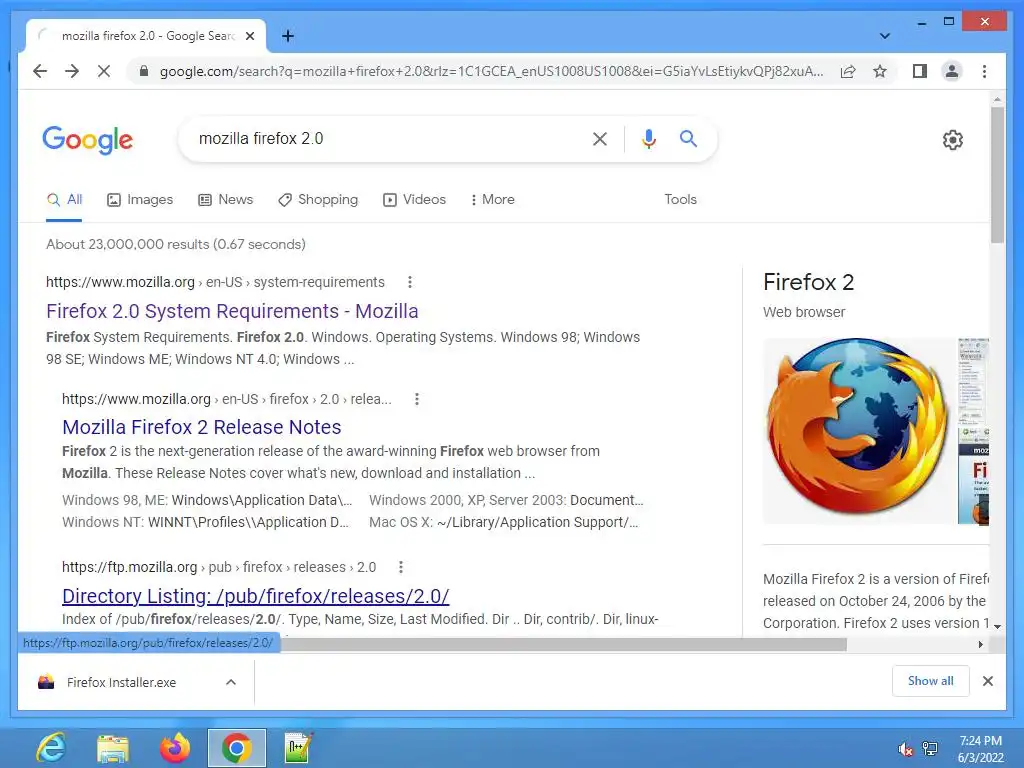Switch to the News results tab
The height and width of the screenshot is (768, 1024).
pos(226,199)
